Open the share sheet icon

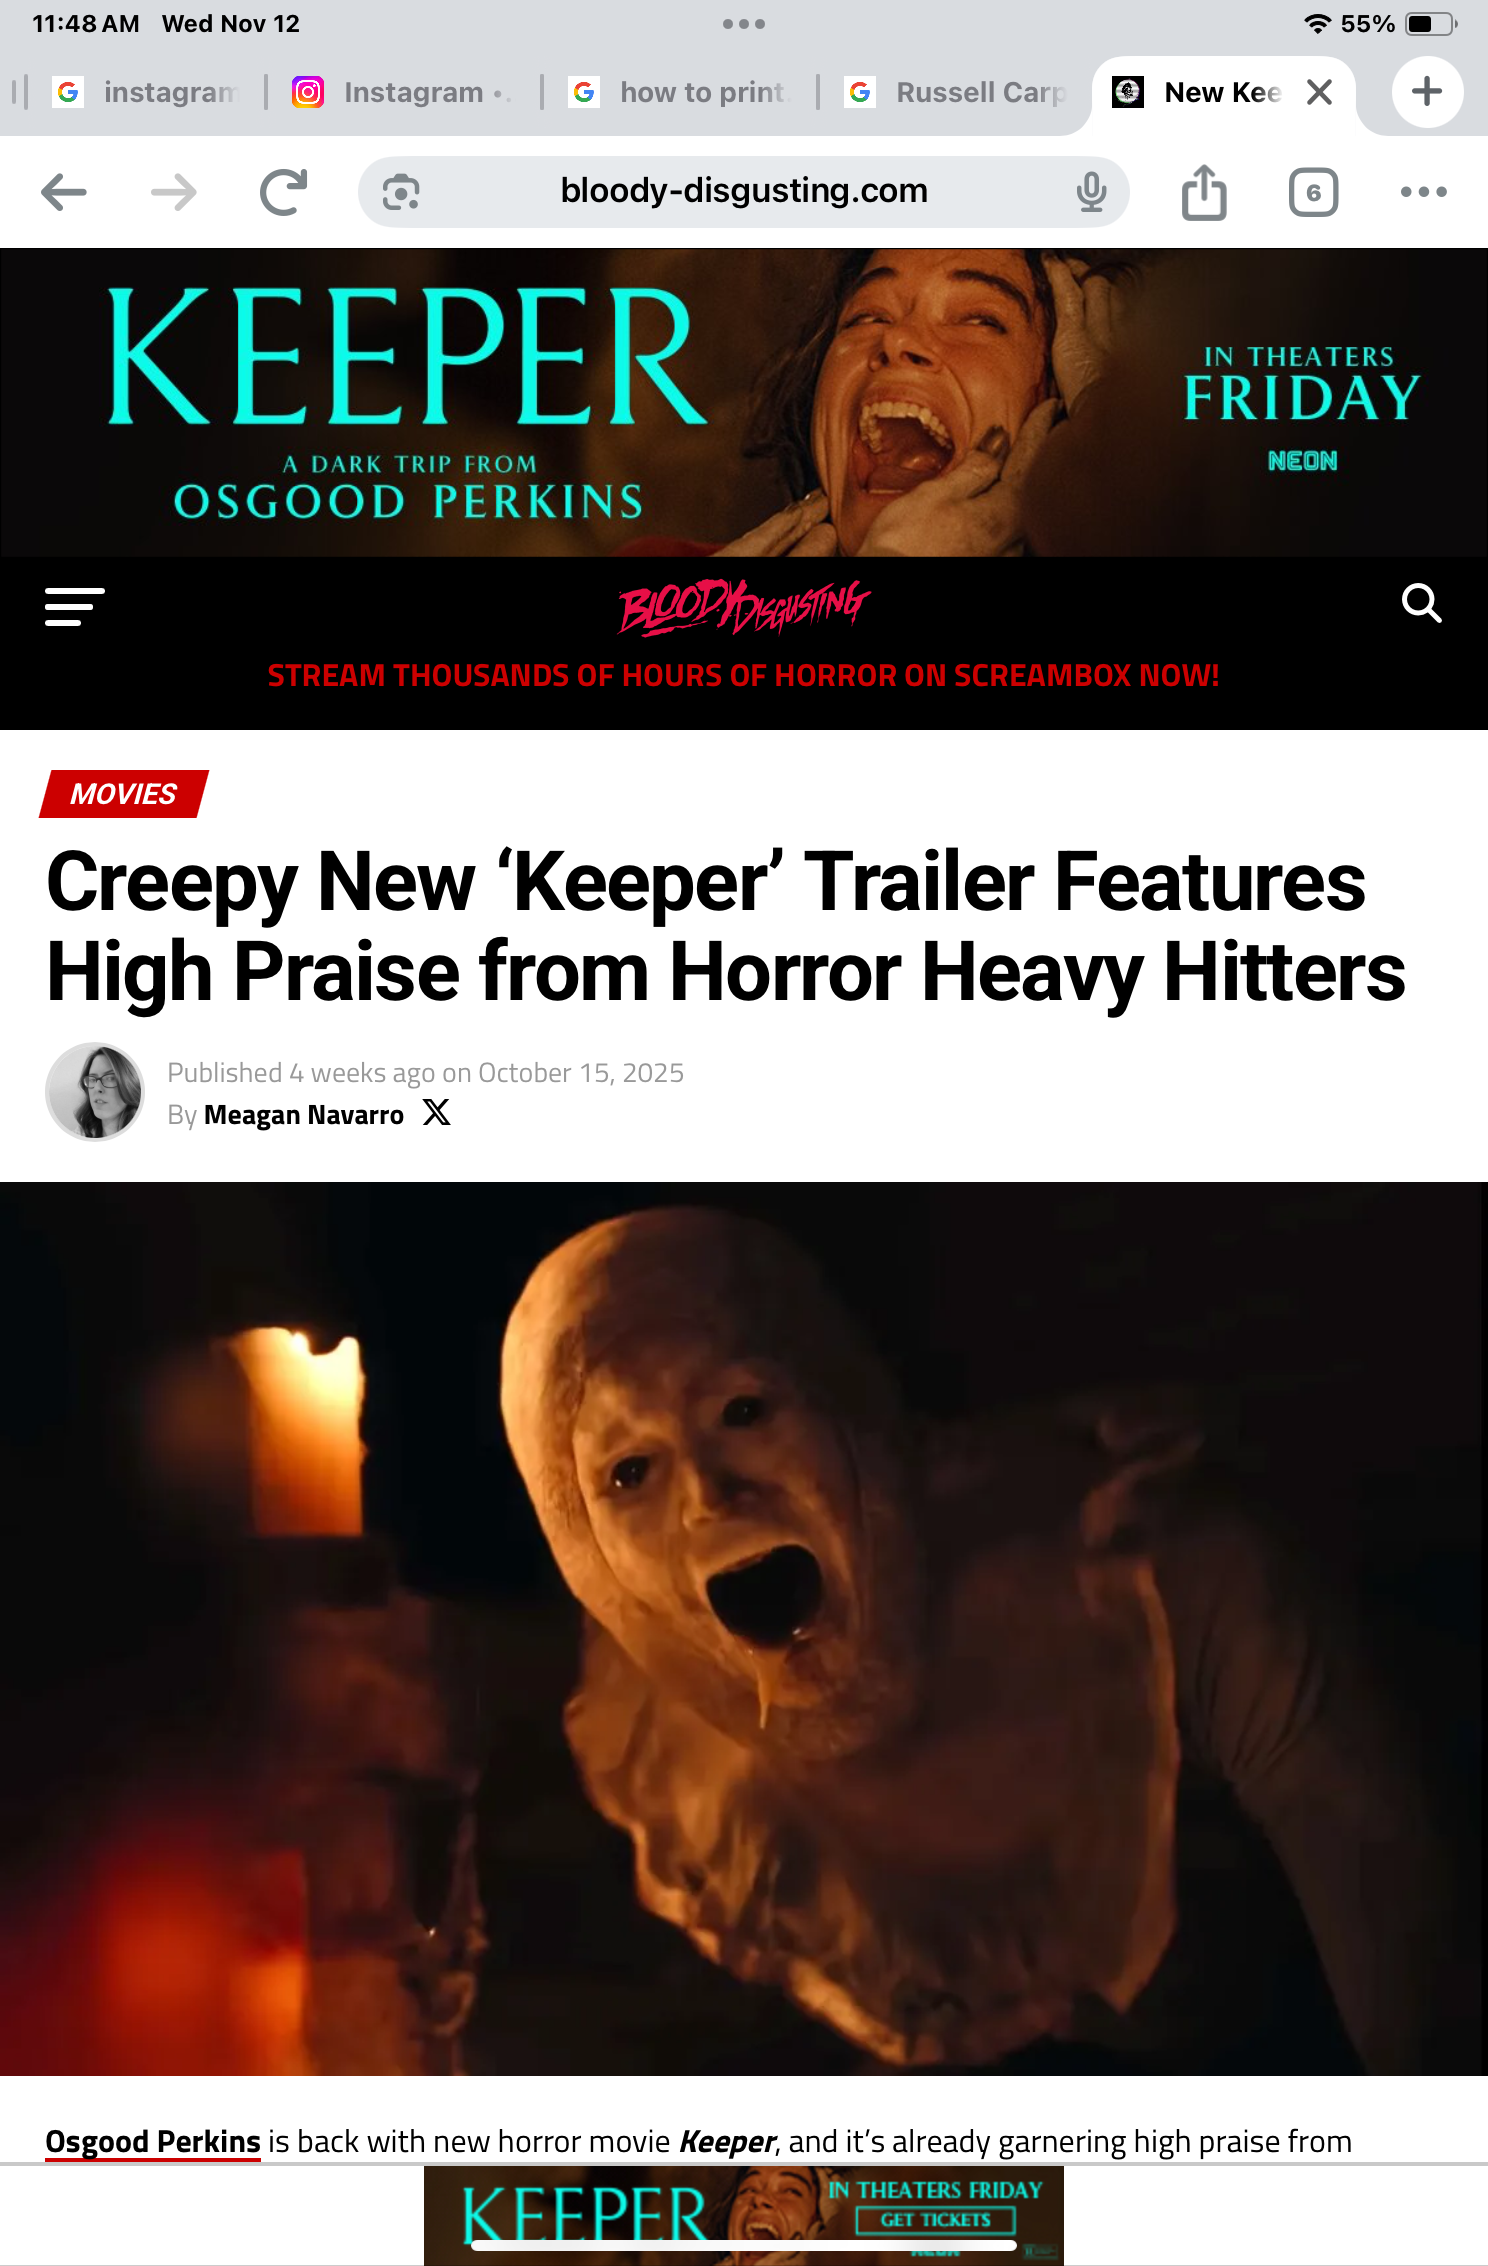(1204, 192)
